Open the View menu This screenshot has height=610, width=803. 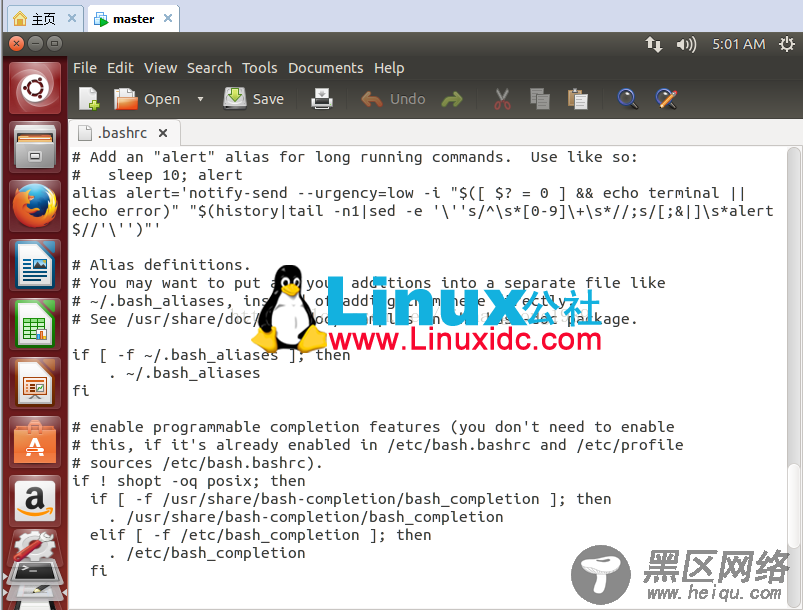pos(160,68)
